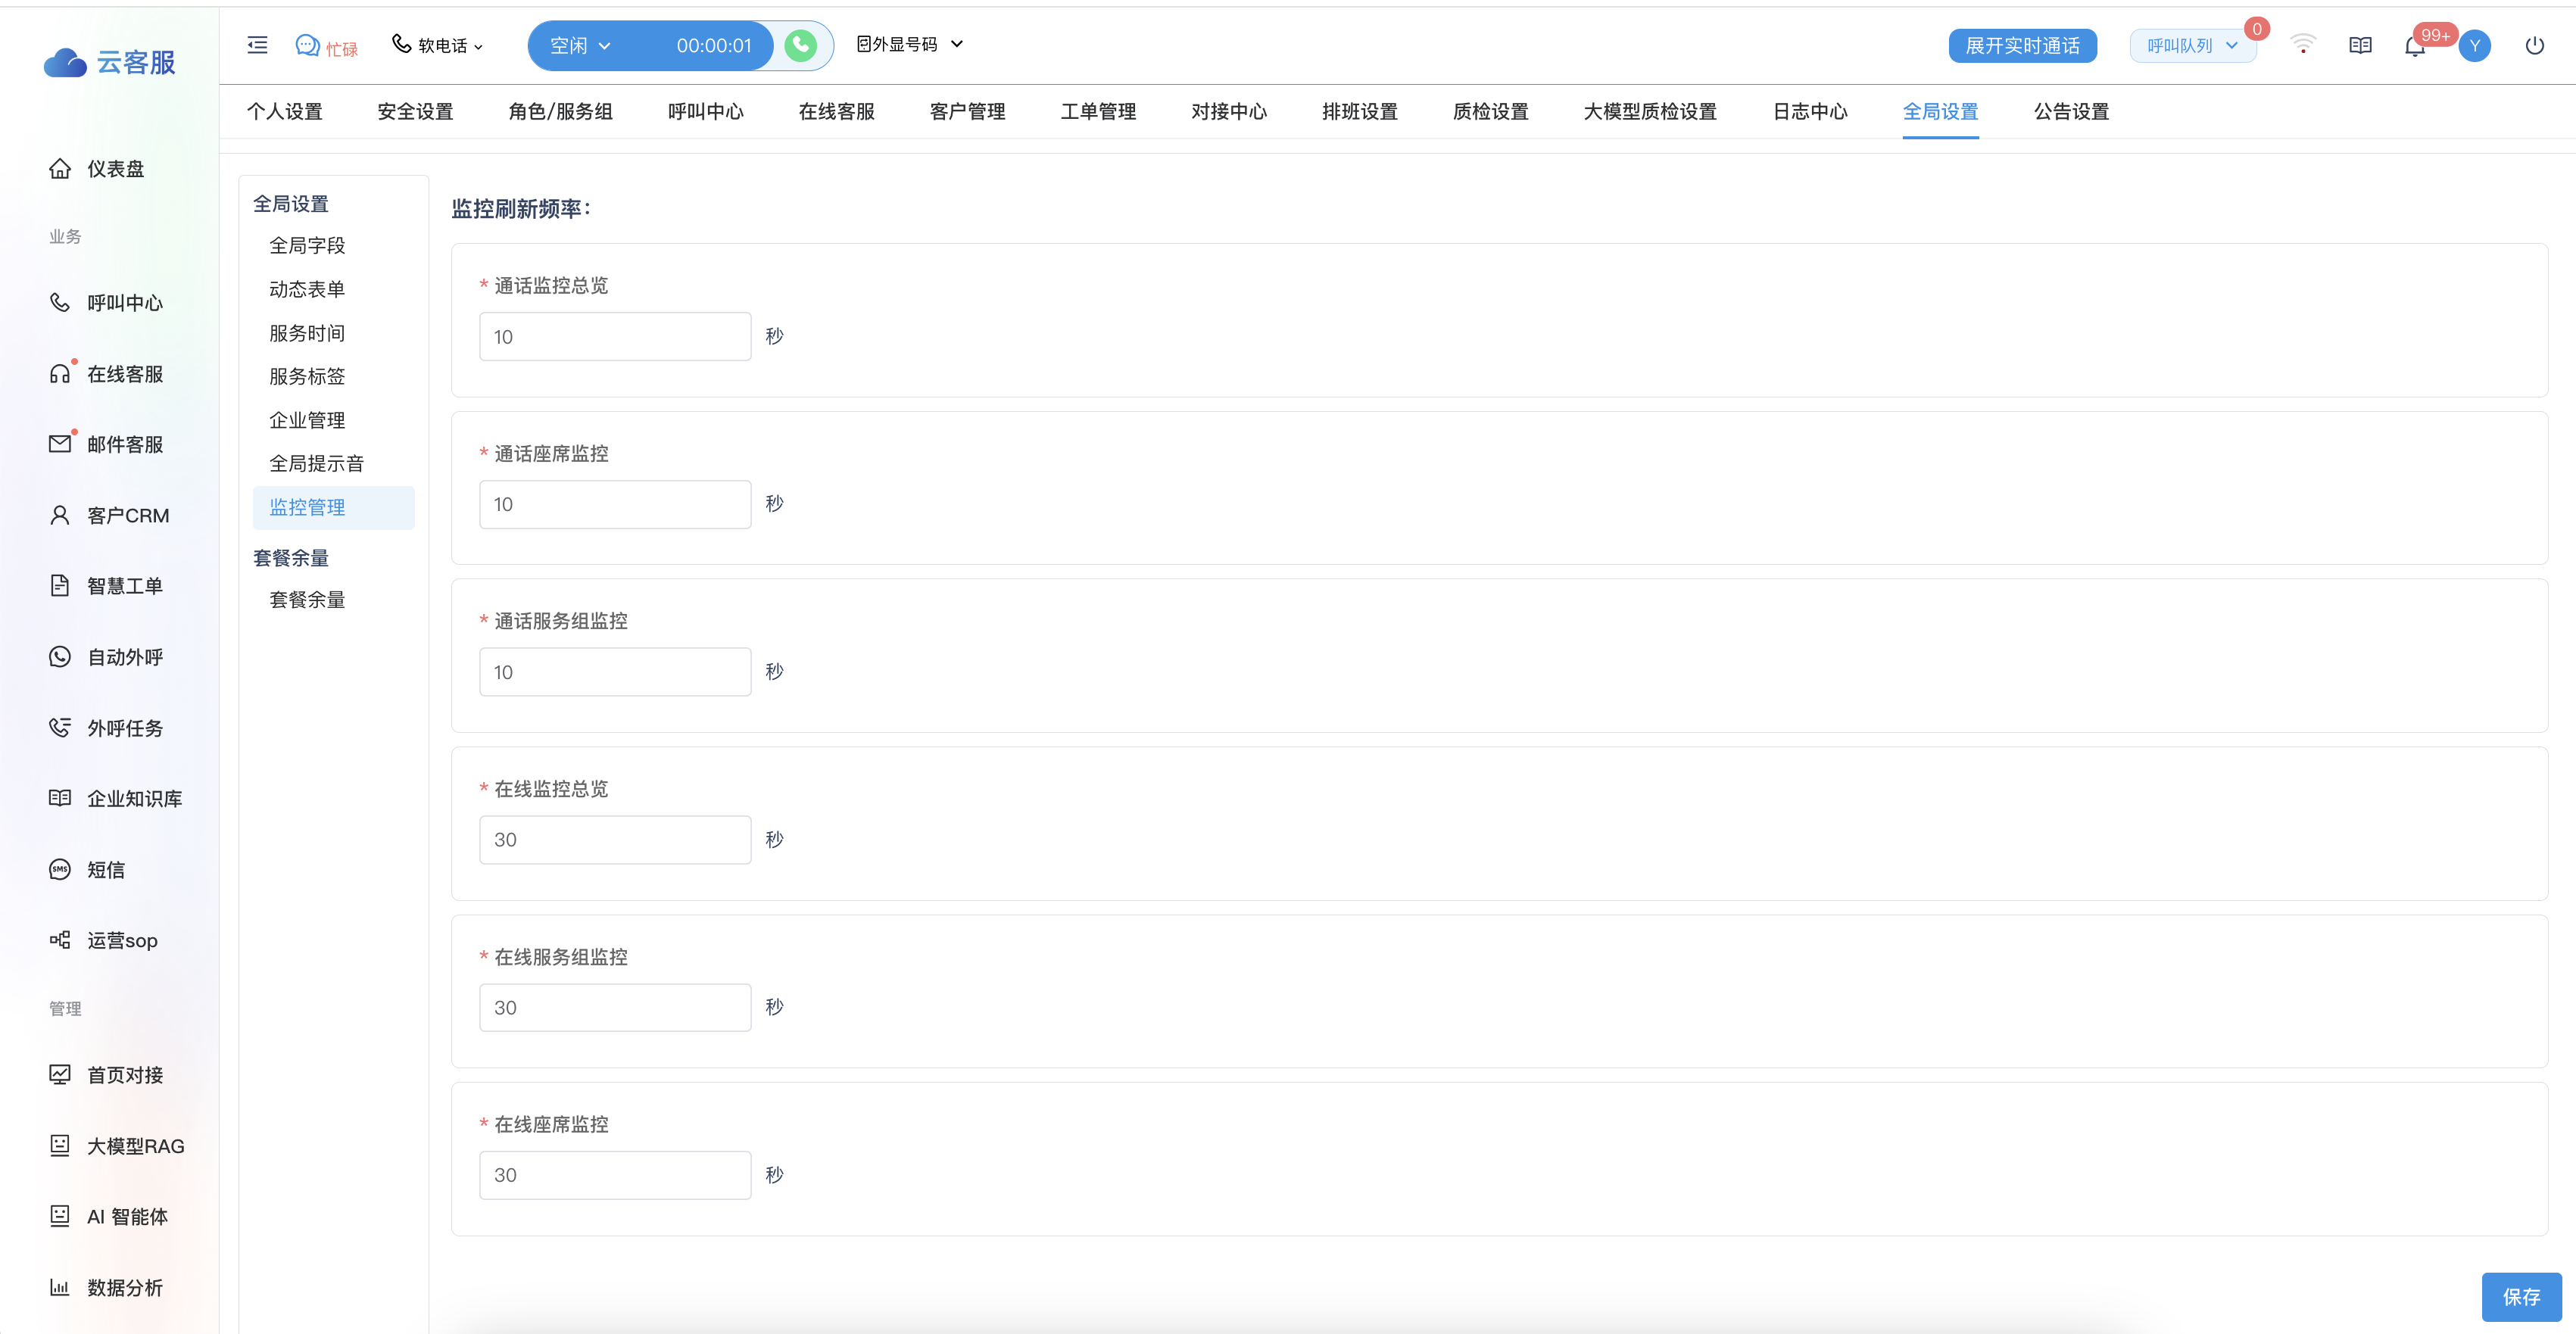
Task: Open 全局字段 in settings menu
Action: coord(307,245)
